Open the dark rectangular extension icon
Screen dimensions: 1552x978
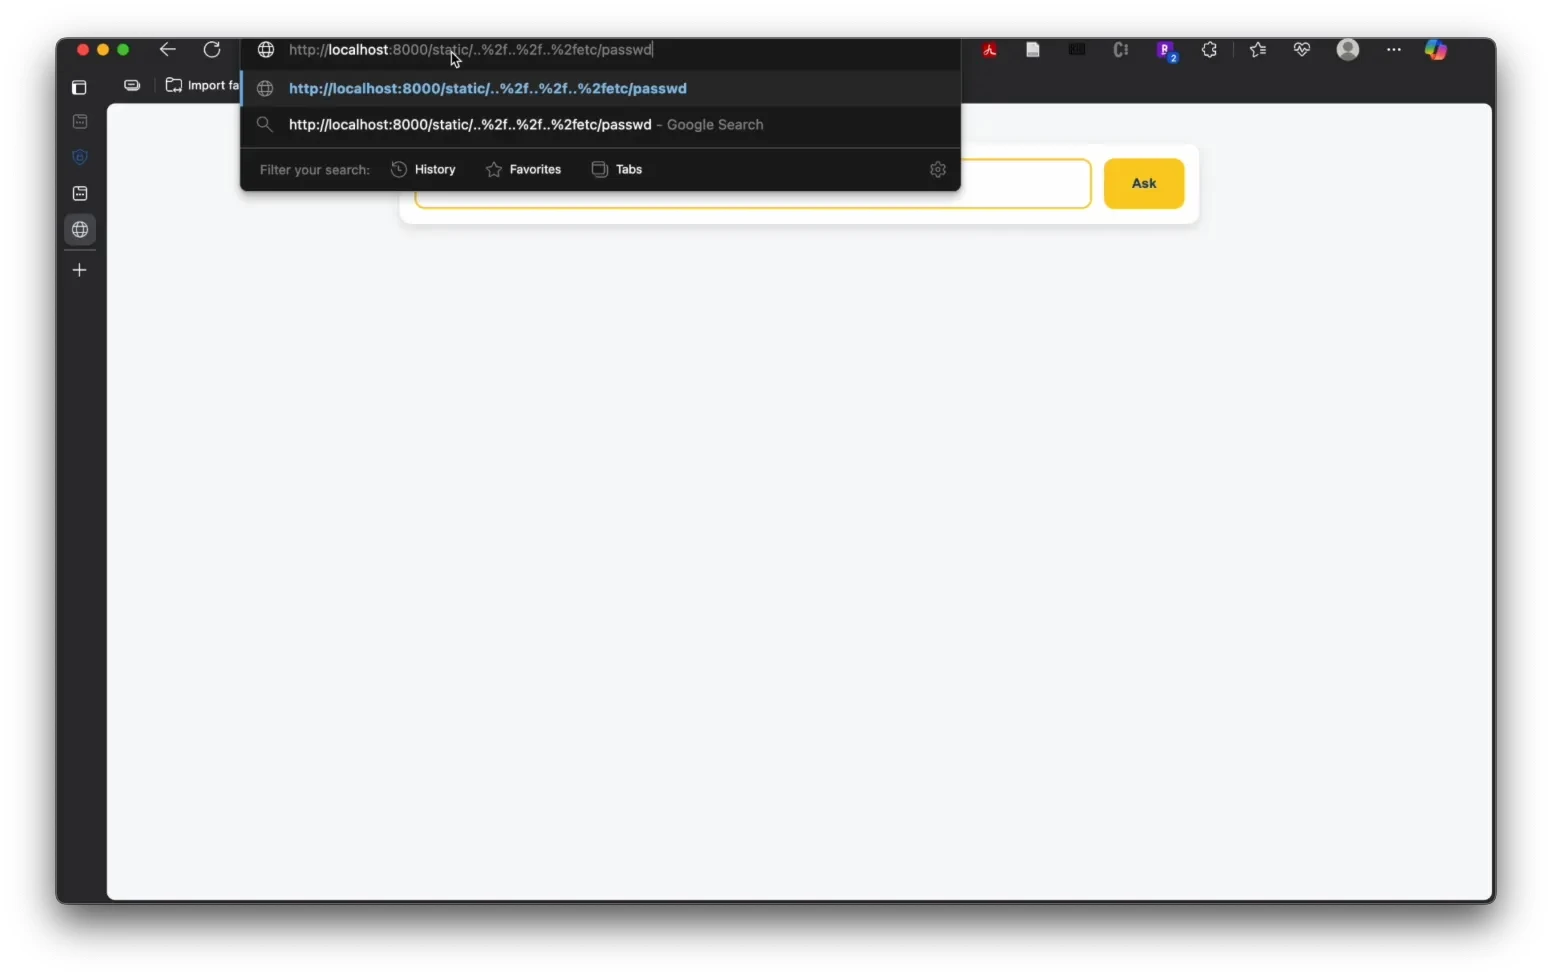[x=1077, y=50]
